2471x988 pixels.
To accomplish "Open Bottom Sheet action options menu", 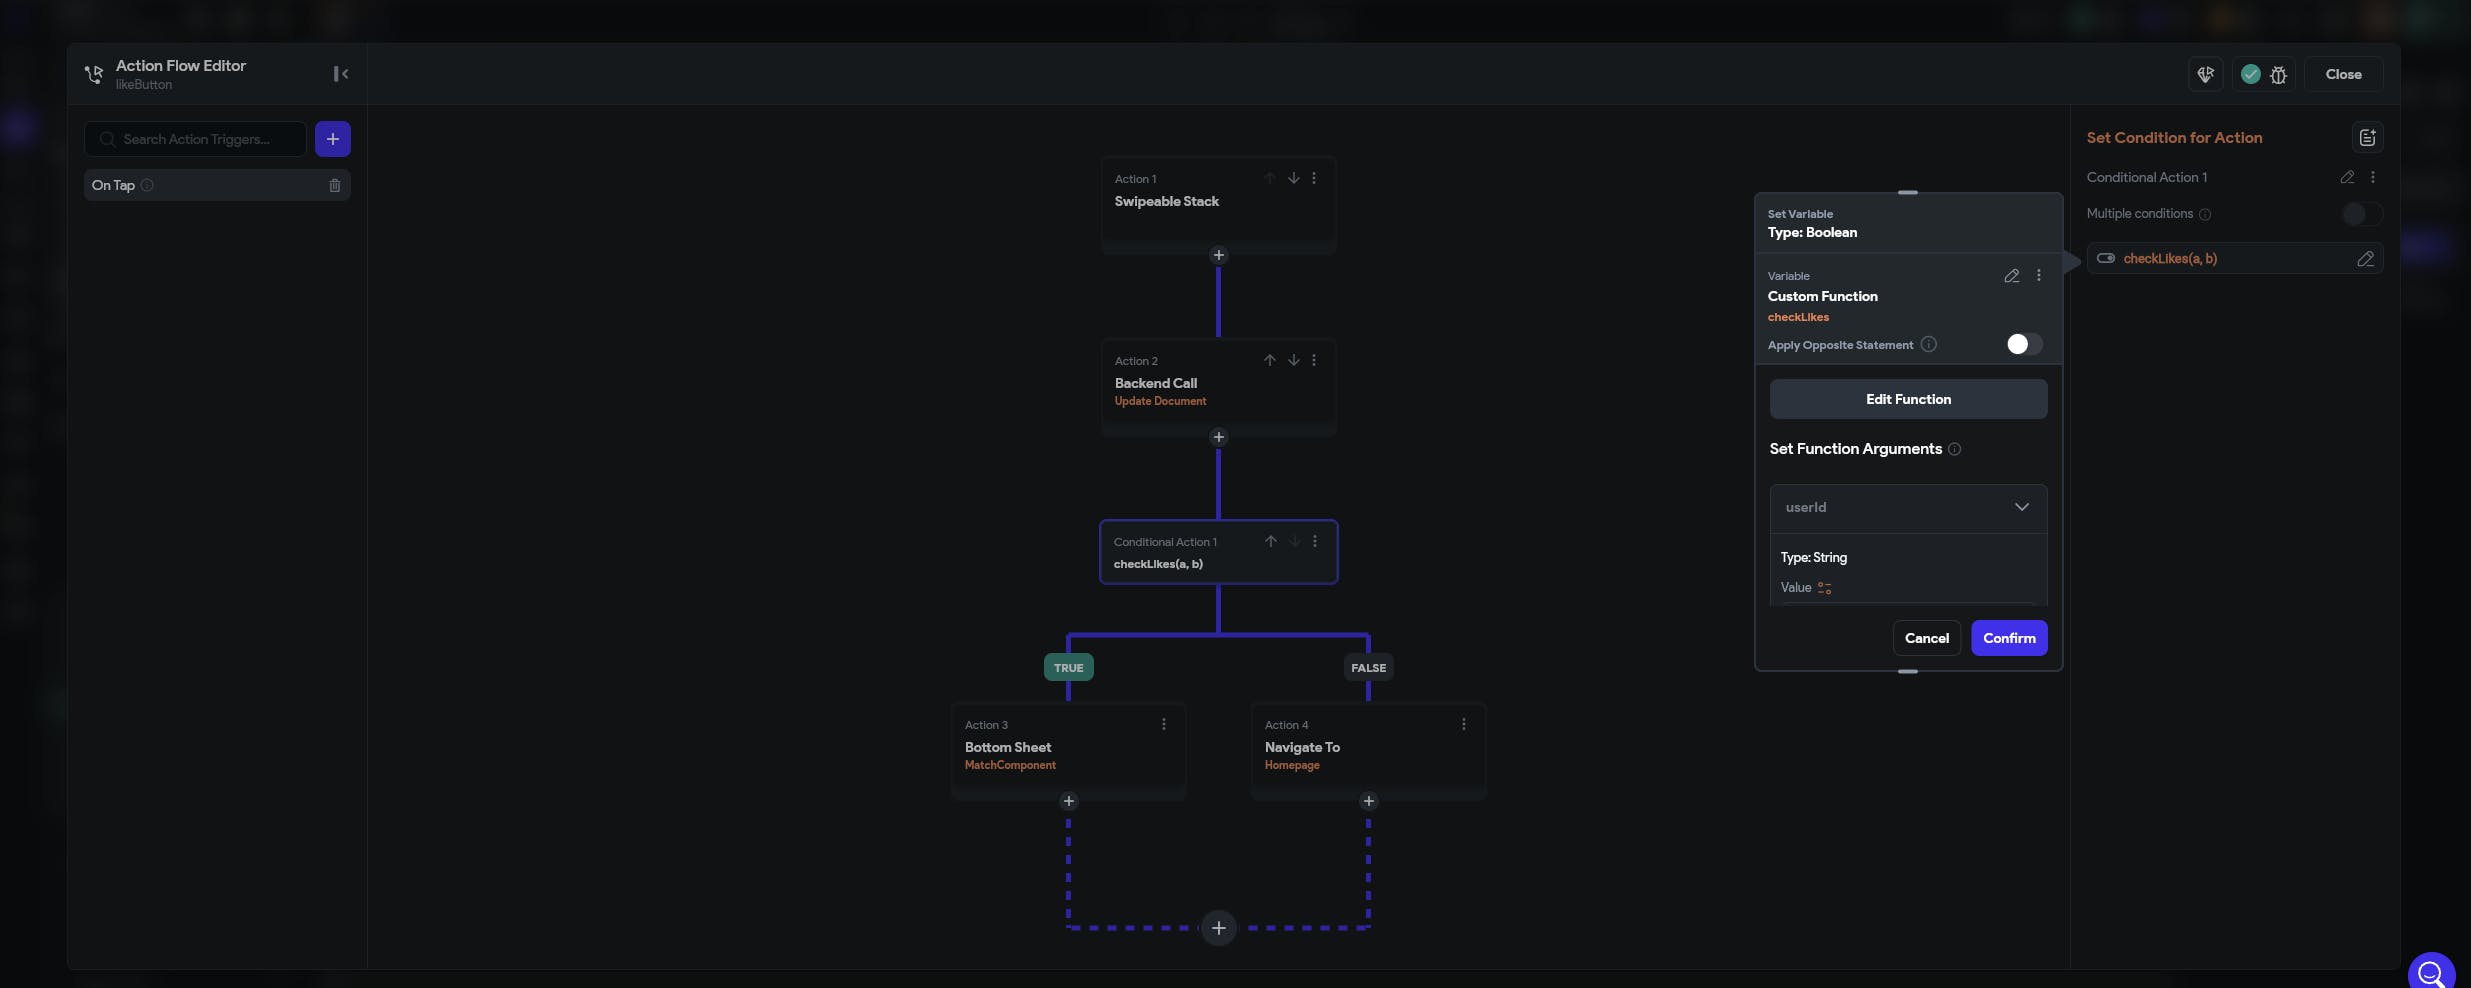I will click(x=1164, y=724).
